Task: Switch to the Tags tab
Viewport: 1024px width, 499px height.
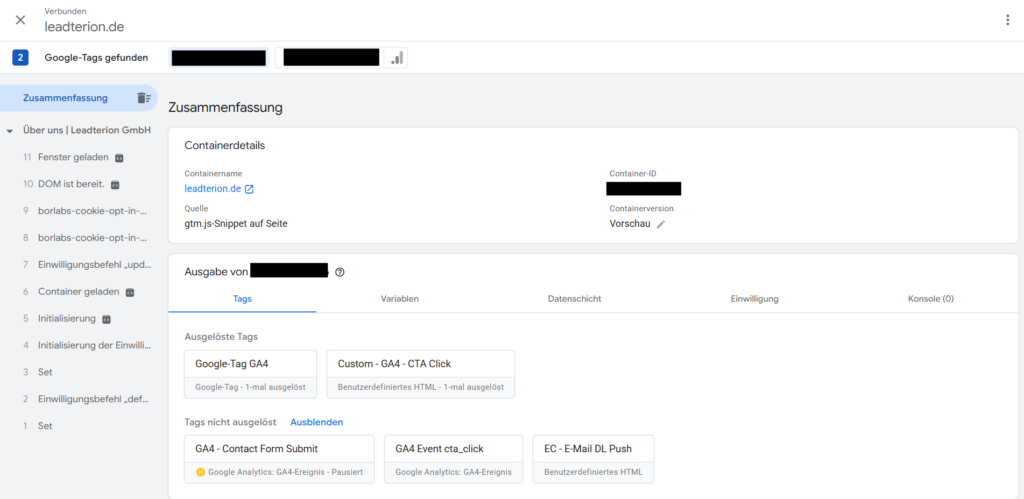Action: click(x=242, y=298)
